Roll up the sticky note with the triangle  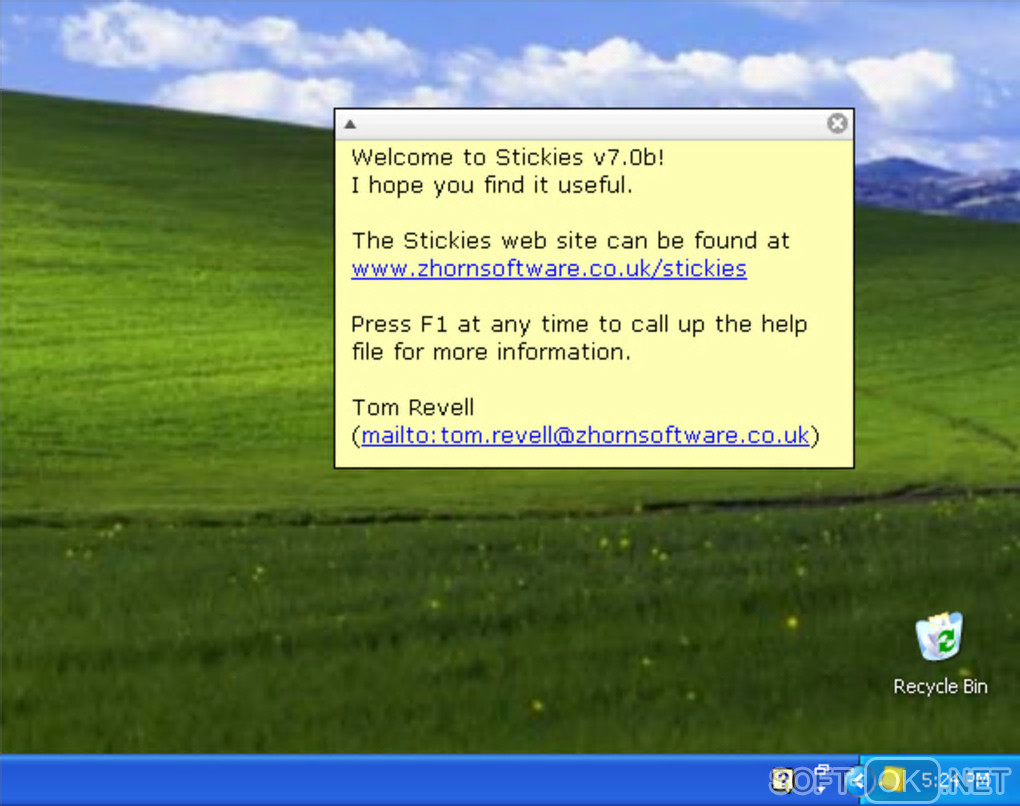(350, 124)
